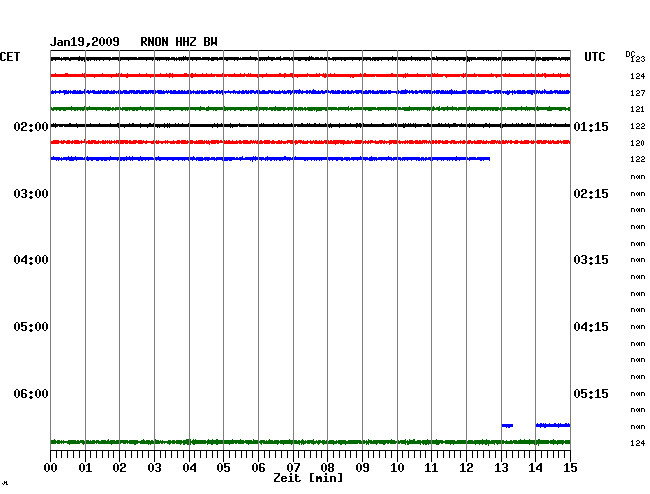Screen dimensions: 650x494
Task: Click minute label 15 on the time axis
Action: [570, 468]
